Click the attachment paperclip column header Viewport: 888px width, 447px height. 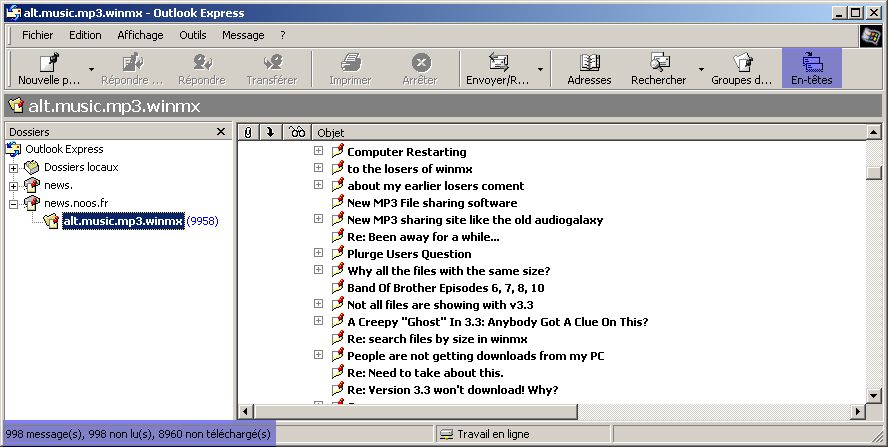click(x=247, y=132)
